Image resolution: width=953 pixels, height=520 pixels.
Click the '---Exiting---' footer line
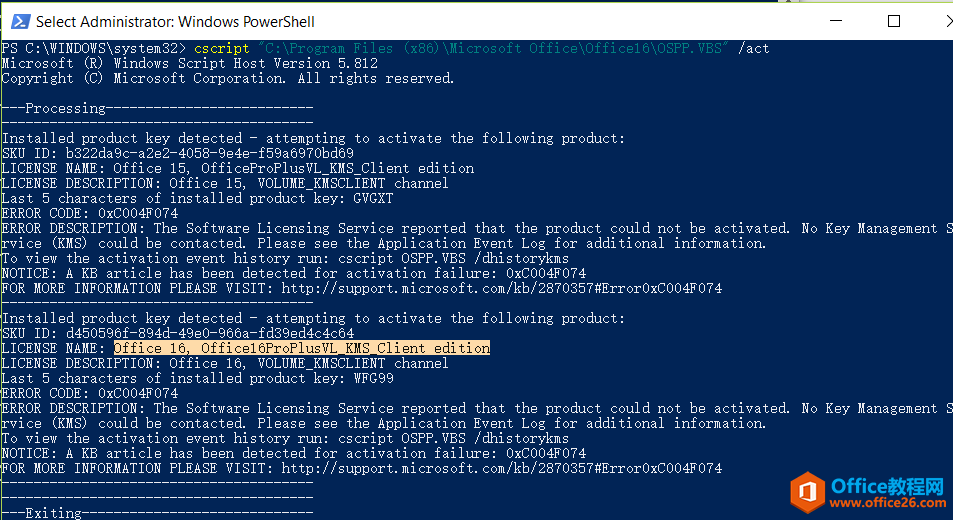(157, 513)
